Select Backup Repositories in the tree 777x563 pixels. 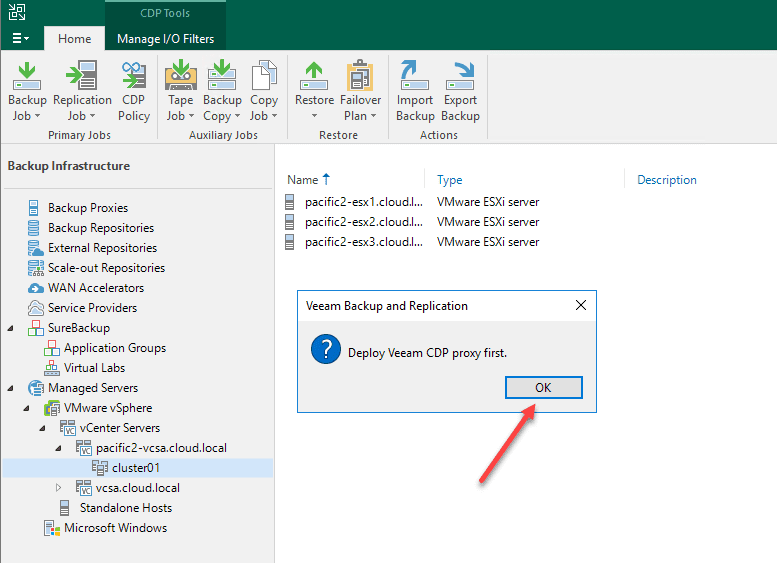(101, 228)
